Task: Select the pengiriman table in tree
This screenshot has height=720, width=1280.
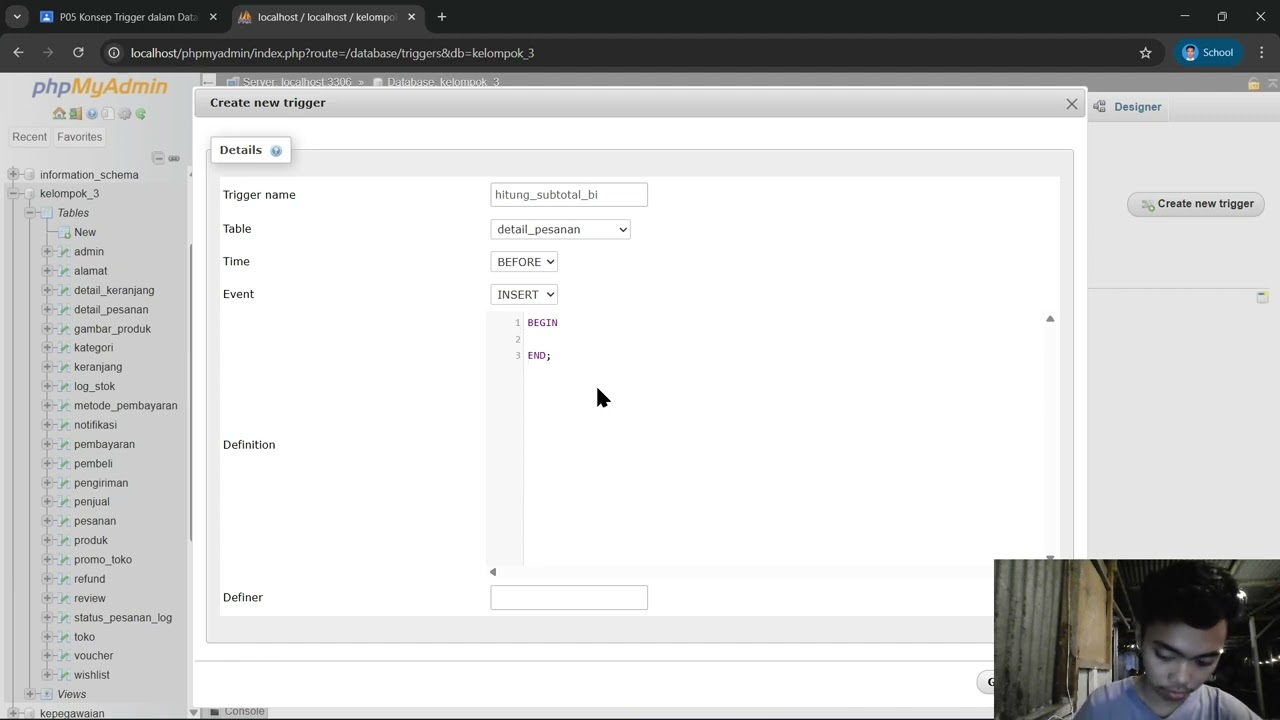Action: click(x=101, y=483)
